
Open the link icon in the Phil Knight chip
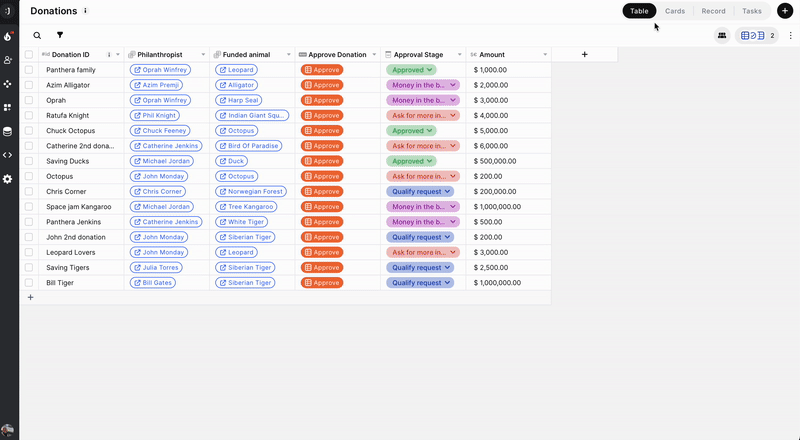pyautogui.click(x=137, y=116)
